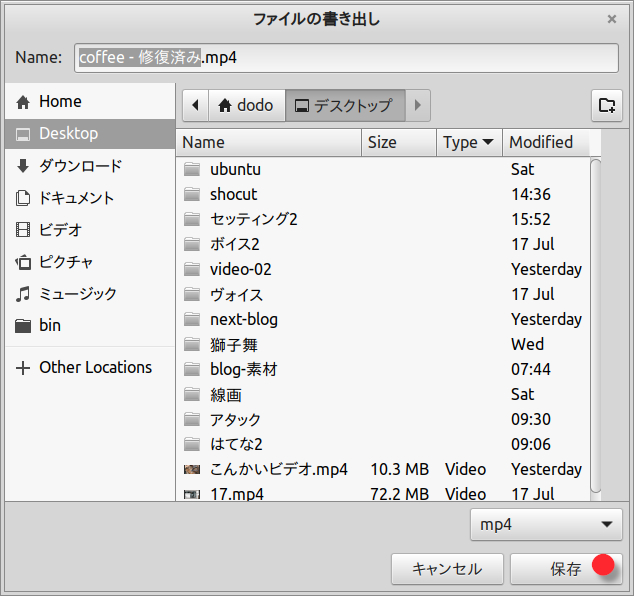Screen dimensions: 634x596
Task: Click the 保存 save button
Action: 566,569
